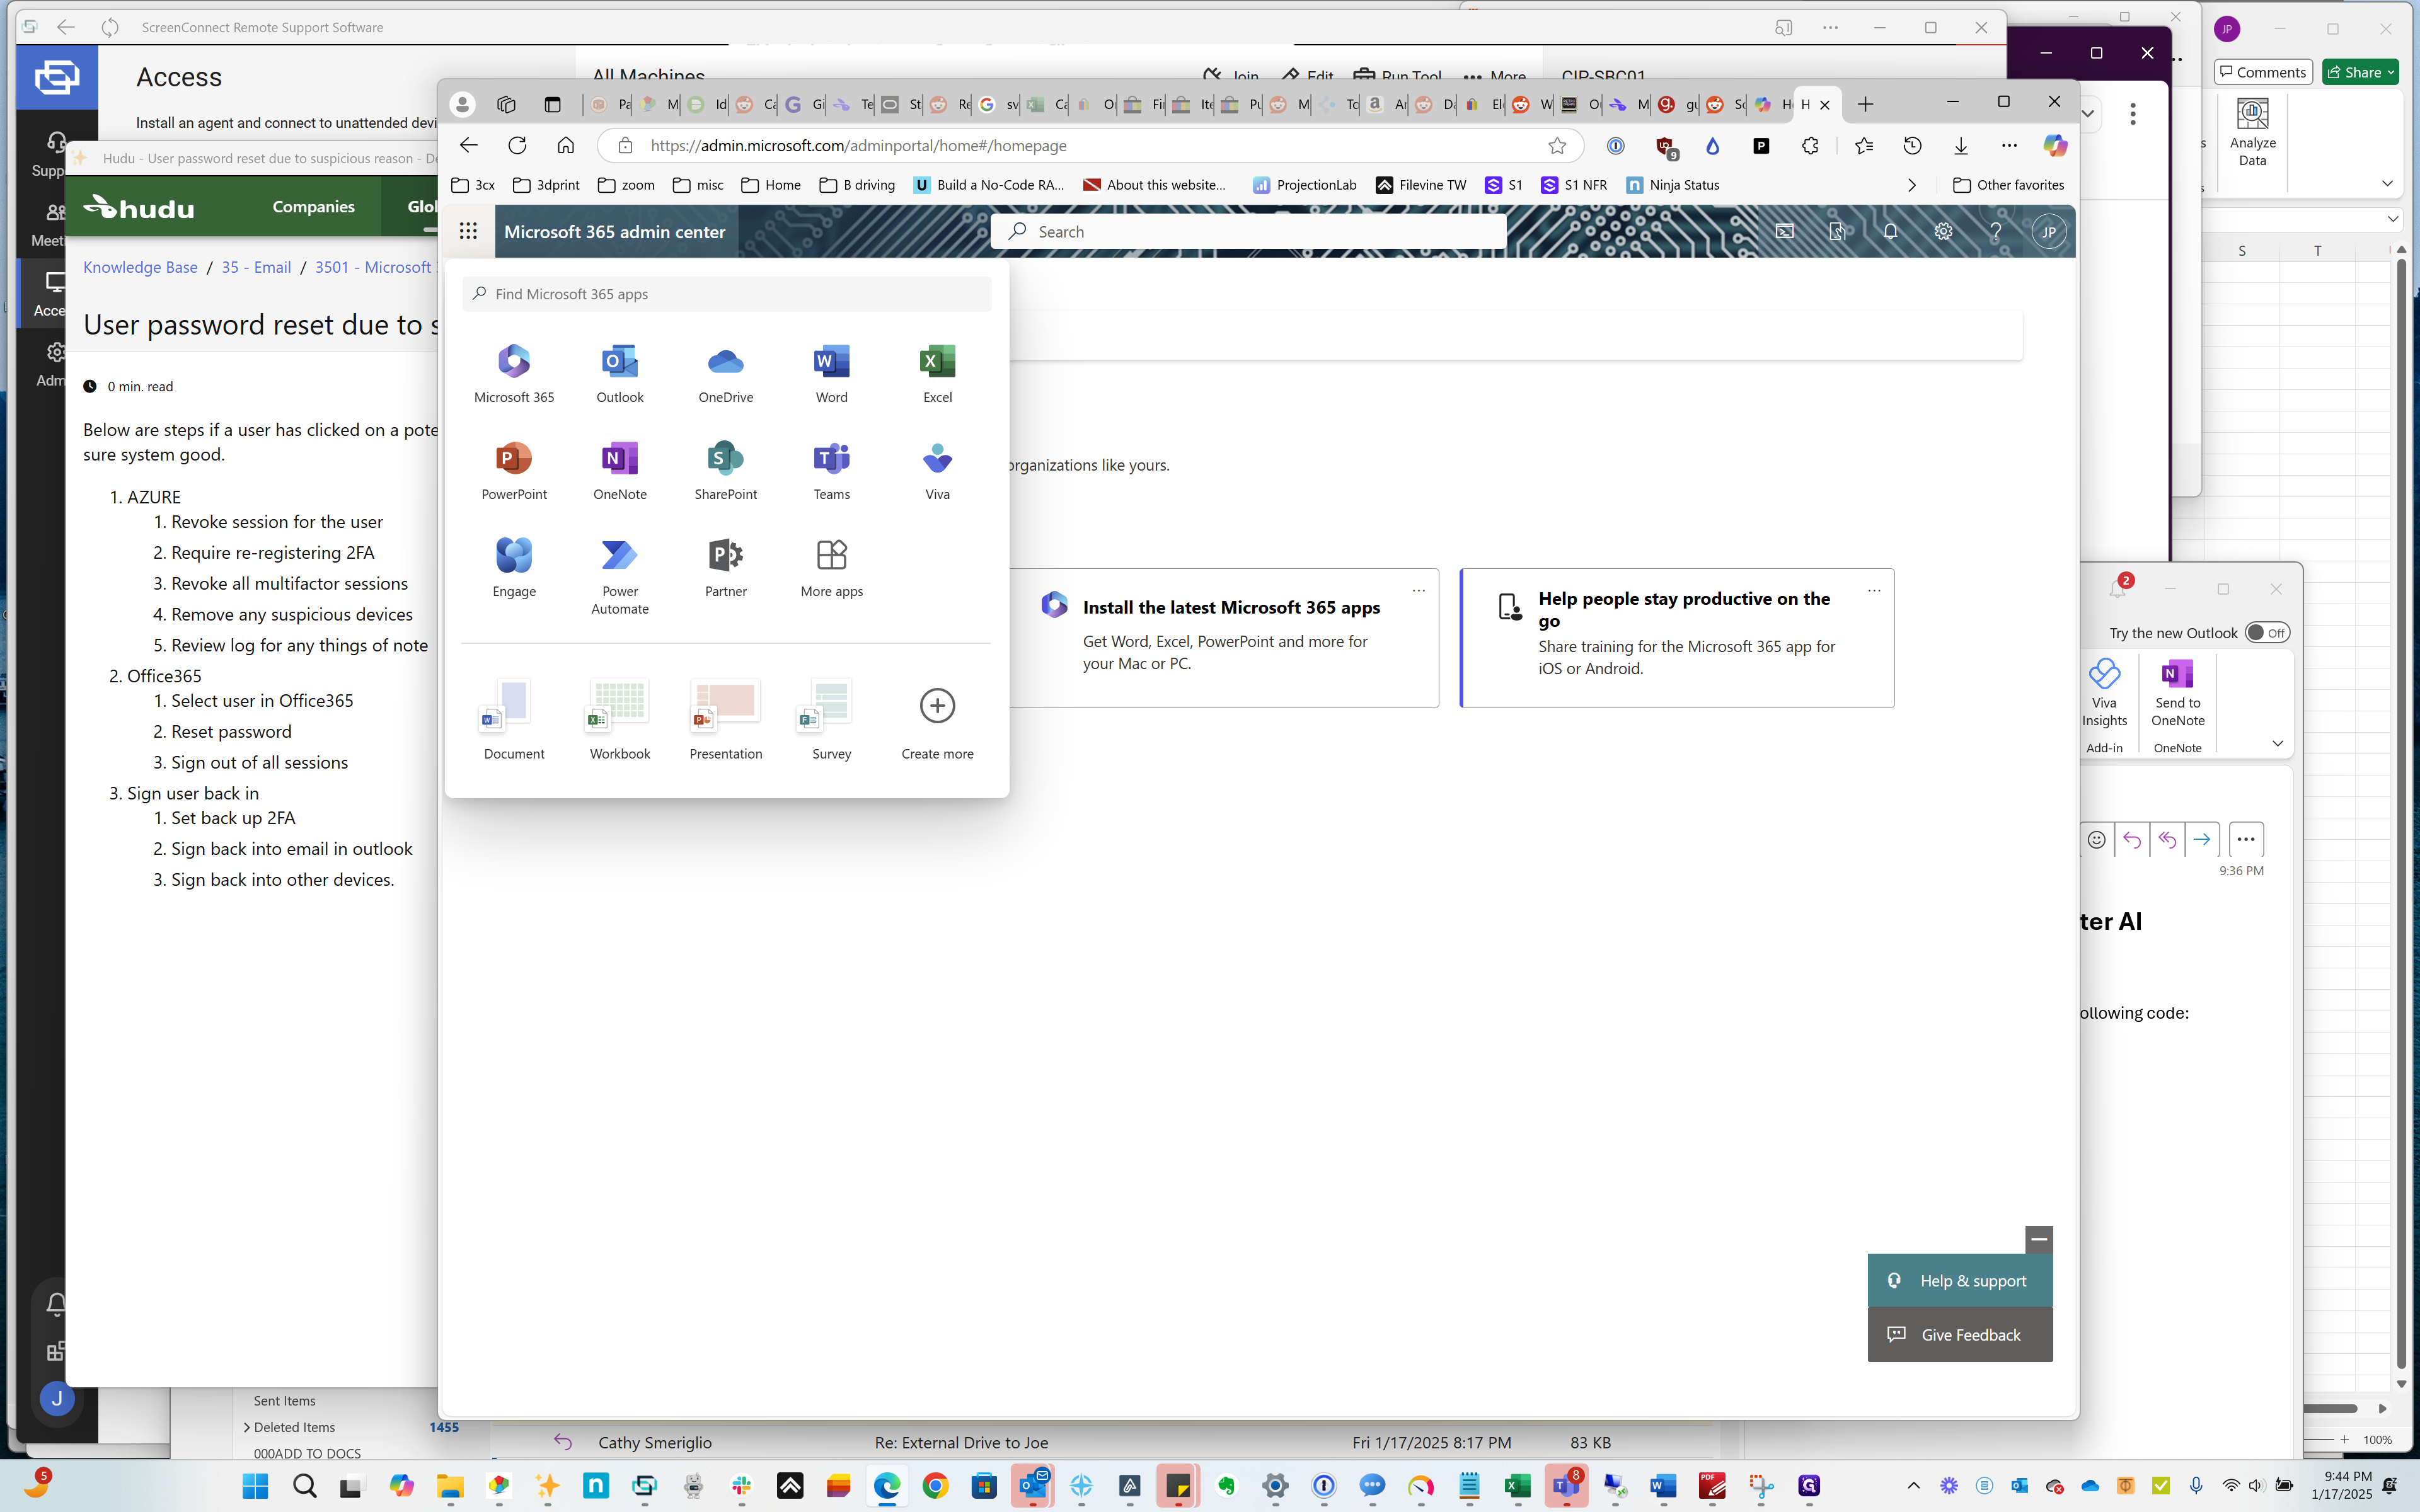Refresh the Edge browser page
2420x1512 pixels.
pos(517,145)
